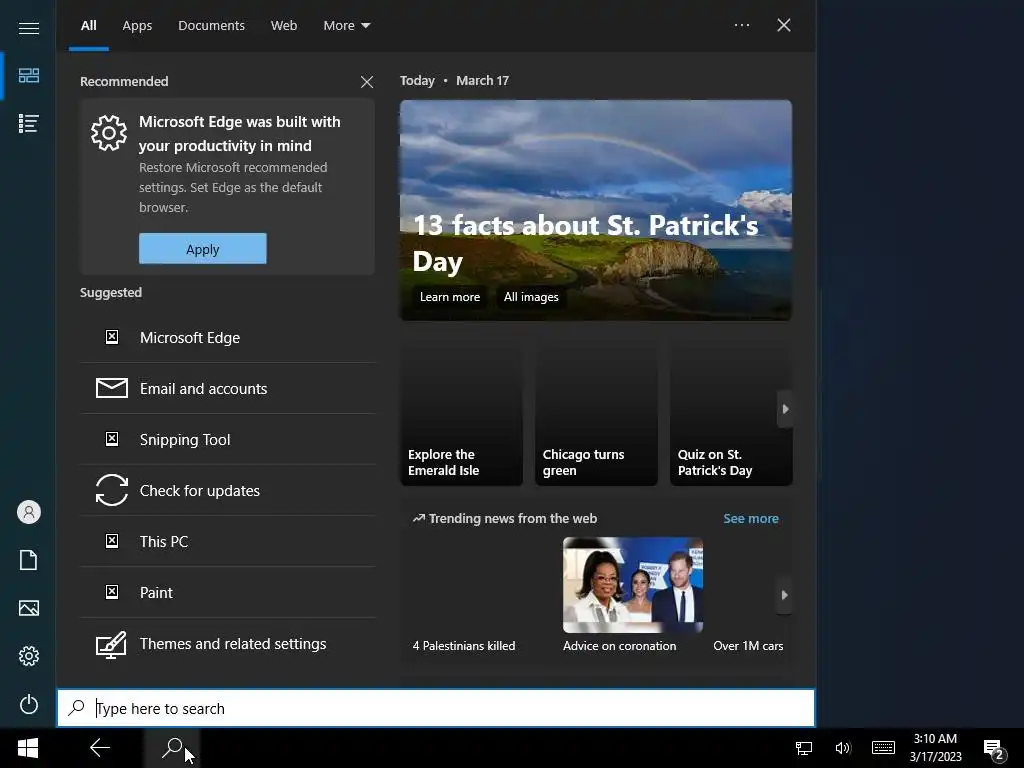
Task: Click the Power icon
Action: (29, 704)
